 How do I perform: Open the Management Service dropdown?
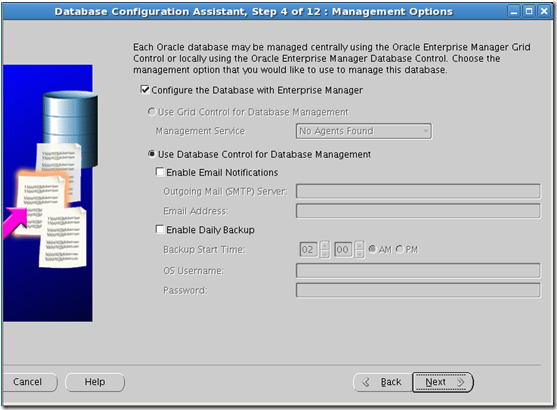364,131
